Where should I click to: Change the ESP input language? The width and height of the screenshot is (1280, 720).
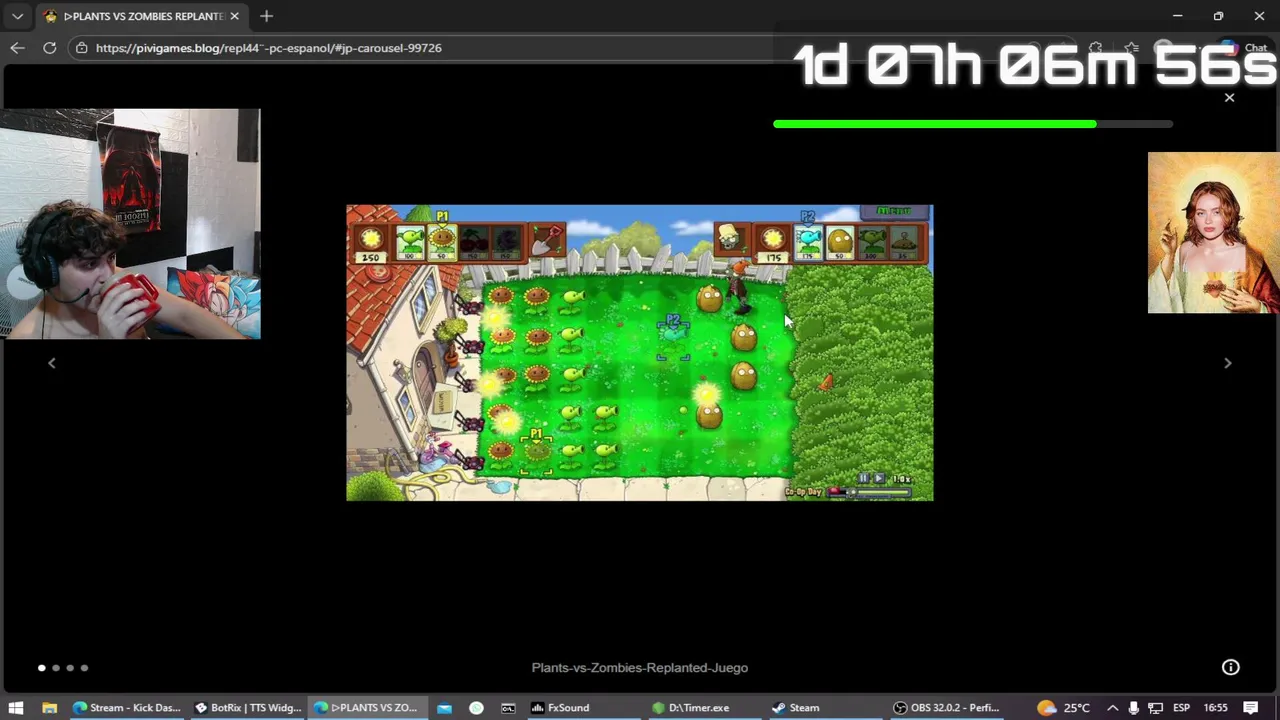(x=1181, y=707)
